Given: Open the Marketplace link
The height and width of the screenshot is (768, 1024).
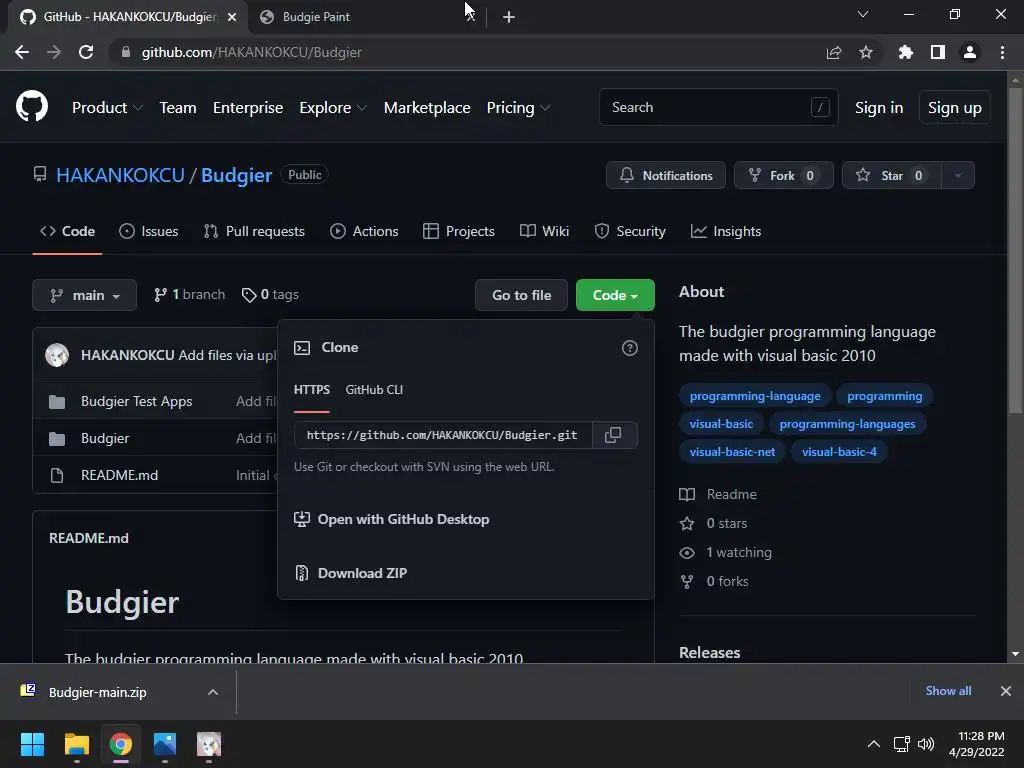Looking at the screenshot, I should coord(427,108).
